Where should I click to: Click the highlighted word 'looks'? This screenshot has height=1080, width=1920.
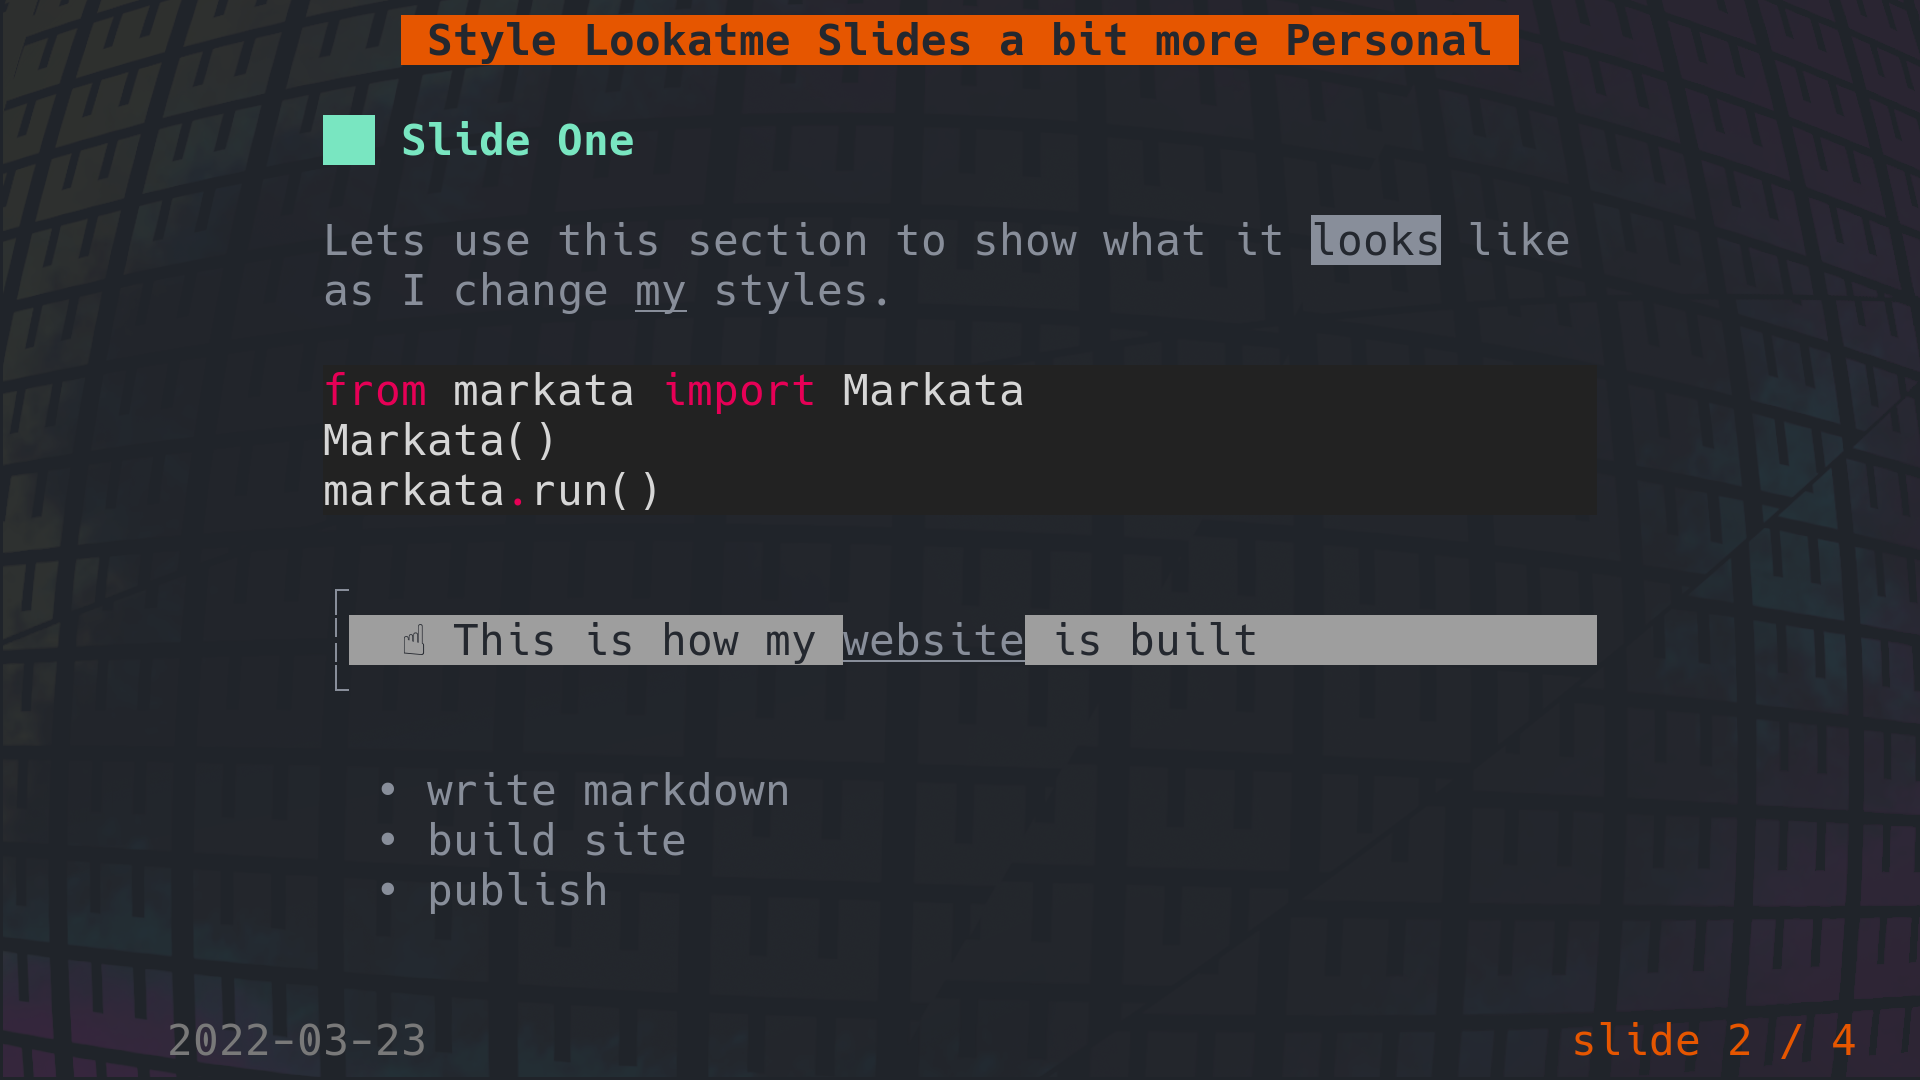coord(1375,240)
